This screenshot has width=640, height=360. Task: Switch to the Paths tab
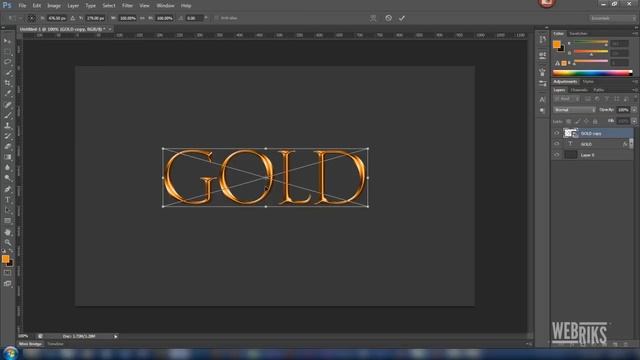click(598, 90)
